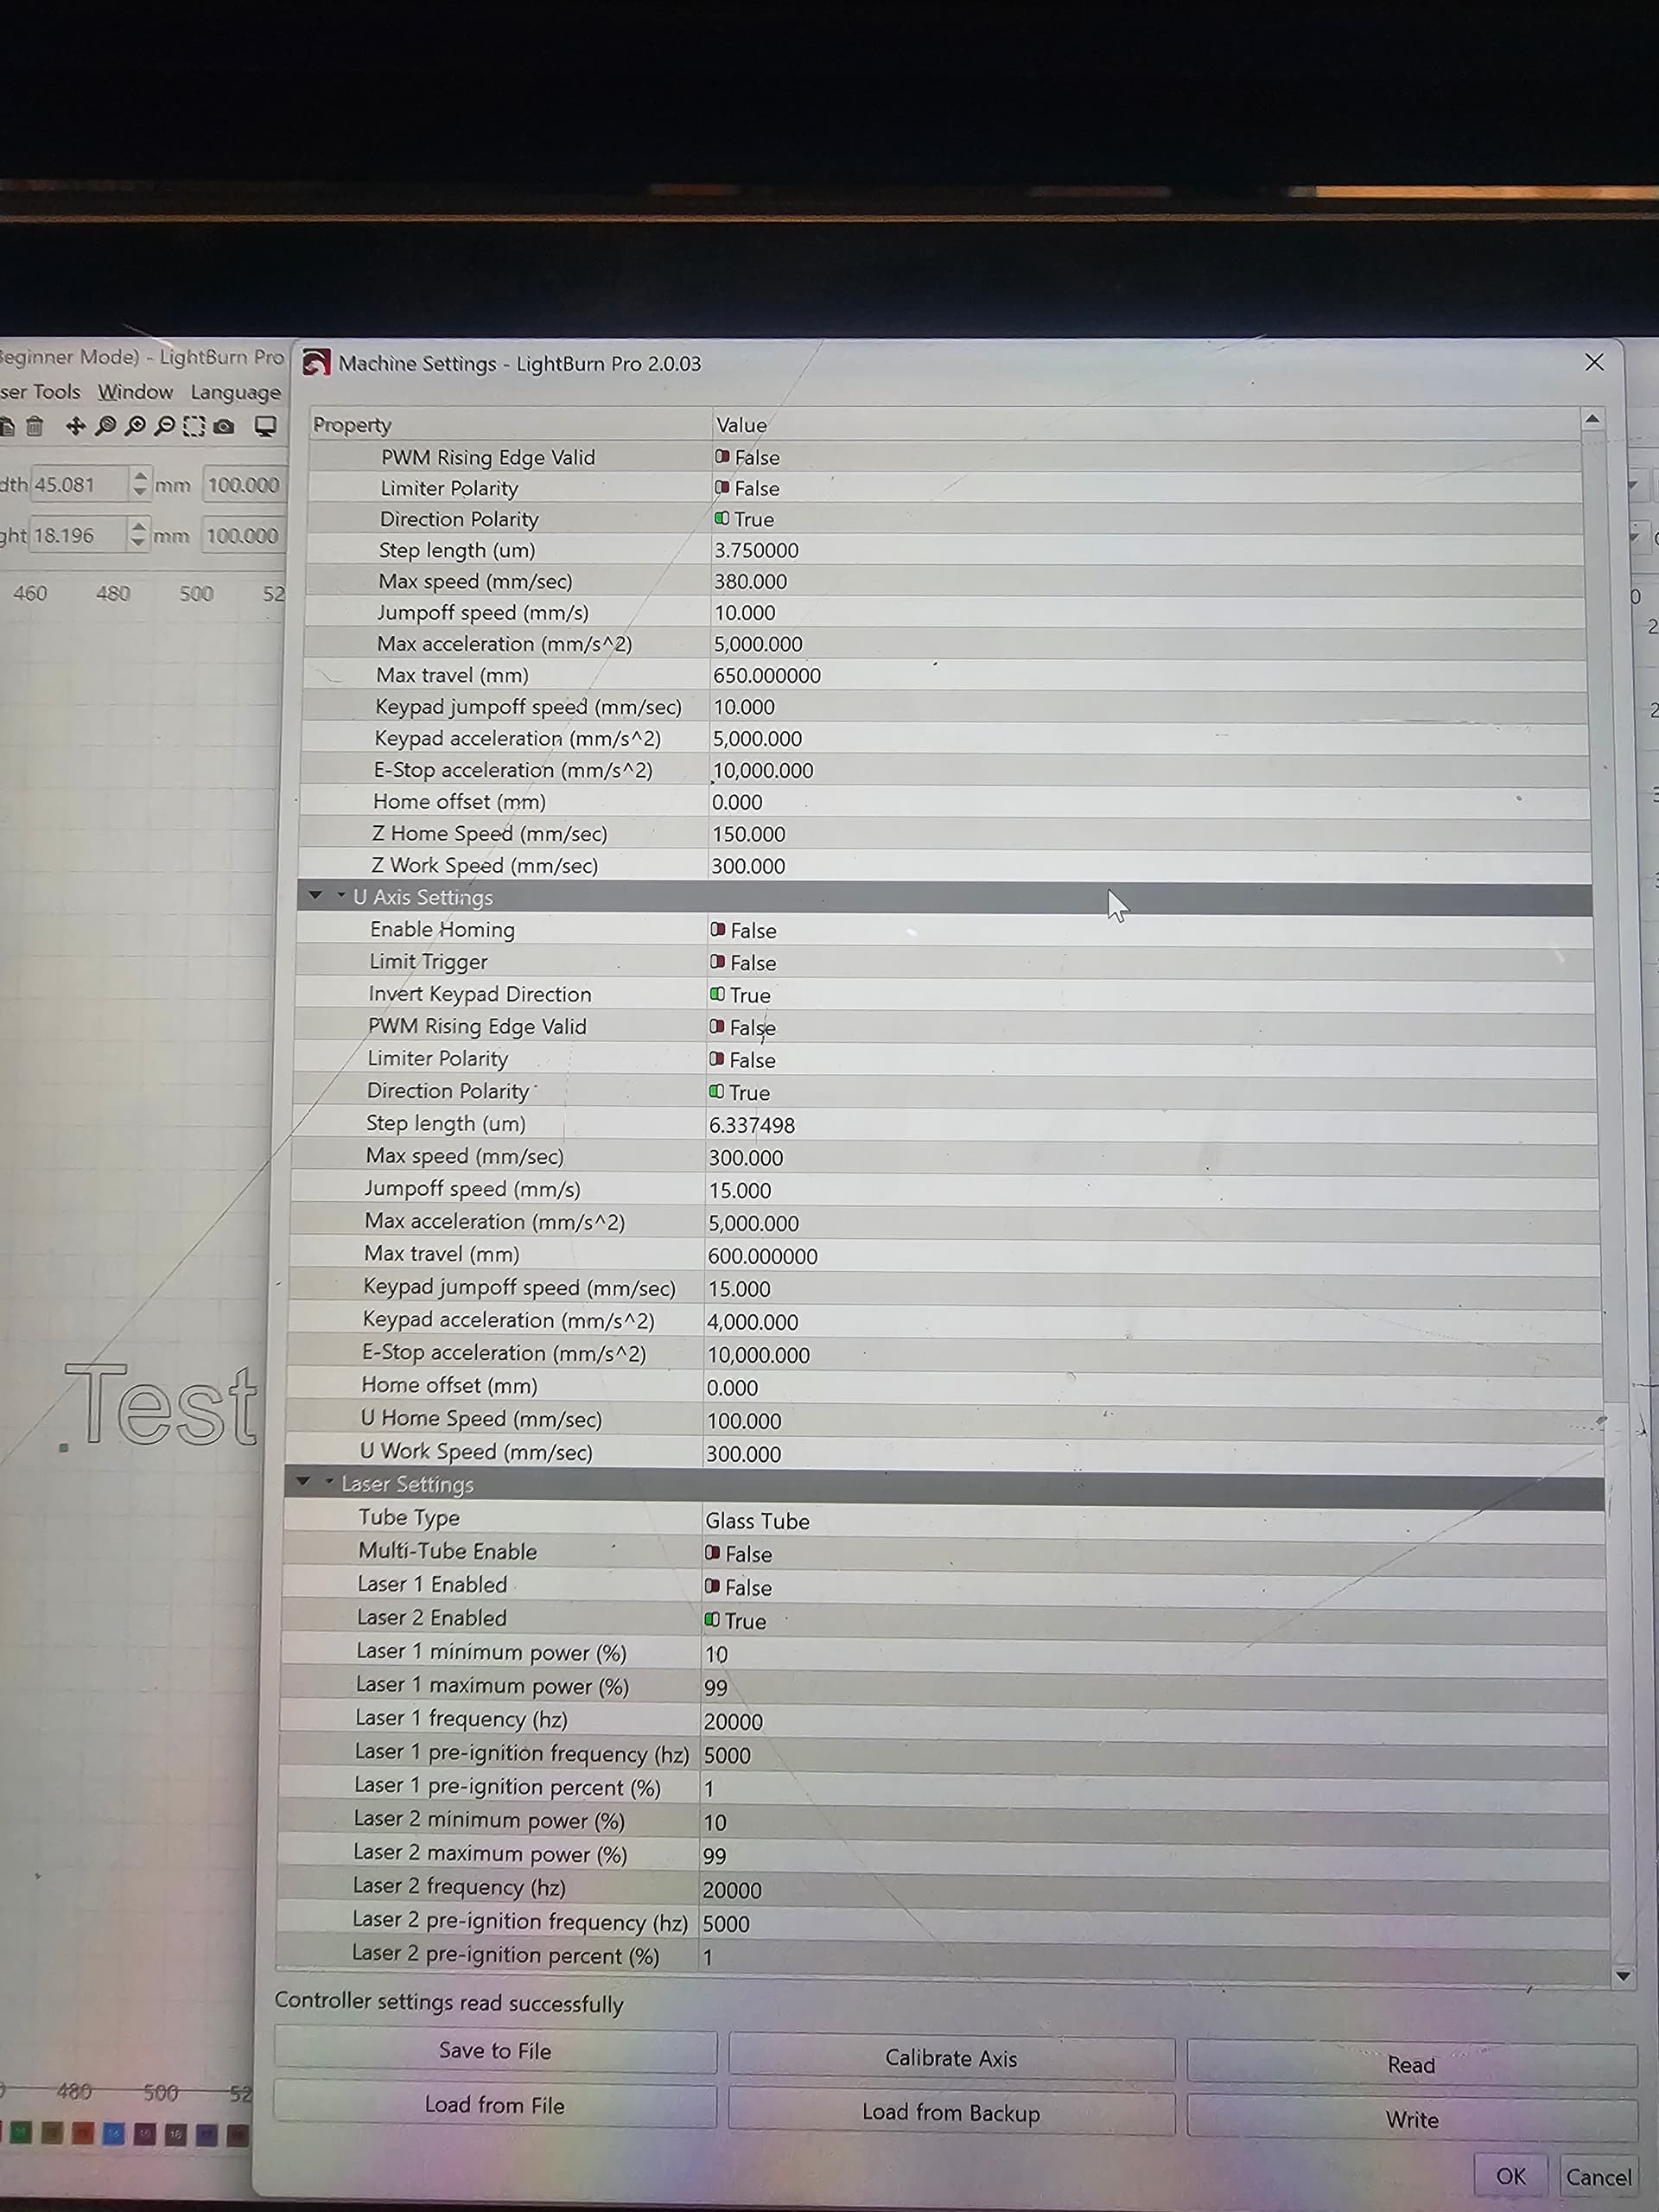1659x2212 pixels.
Task: Click the camera capture icon
Action: 224,427
